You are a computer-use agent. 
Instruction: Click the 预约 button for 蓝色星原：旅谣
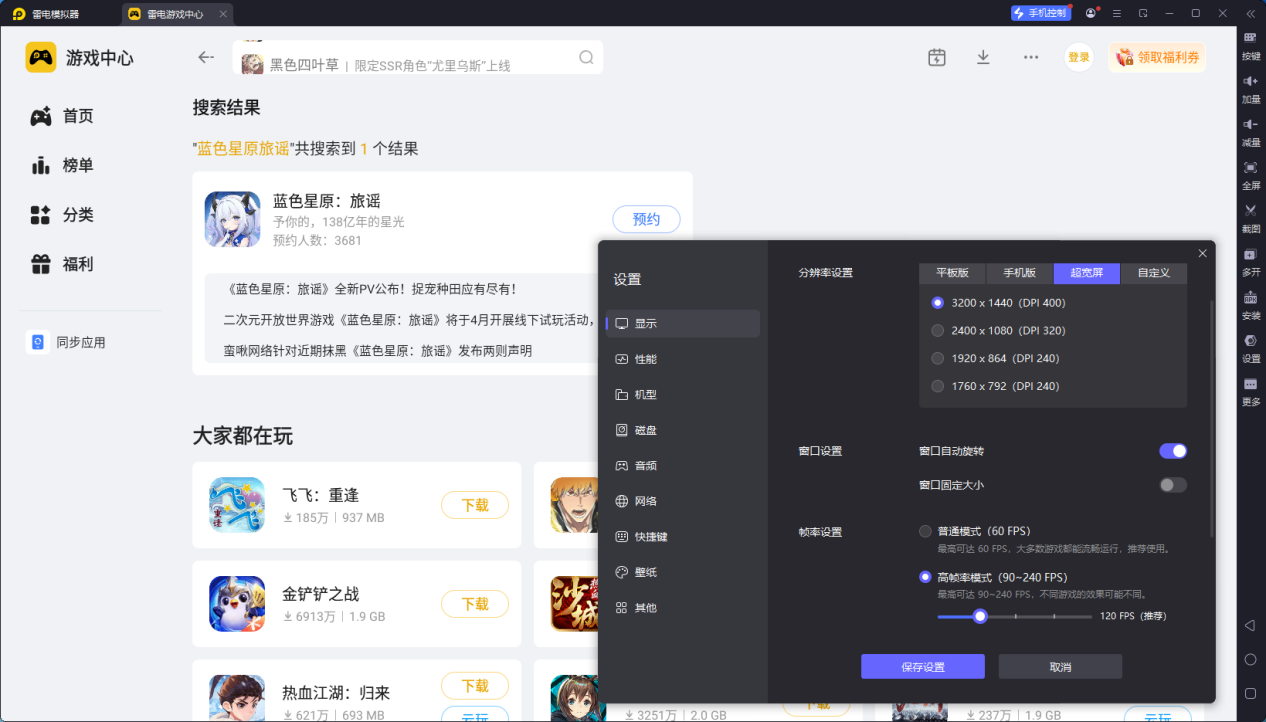pos(645,219)
